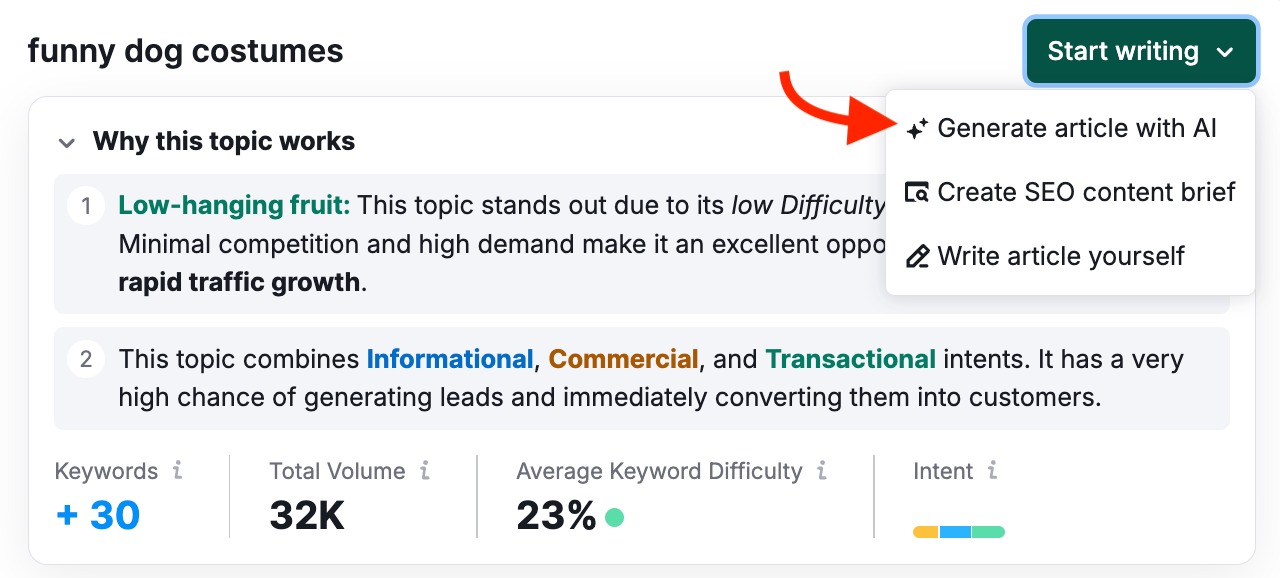Image resolution: width=1280 pixels, height=578 pixels.
Task: Click the info icon next to Keywords
Action: [x=178, y=471]
